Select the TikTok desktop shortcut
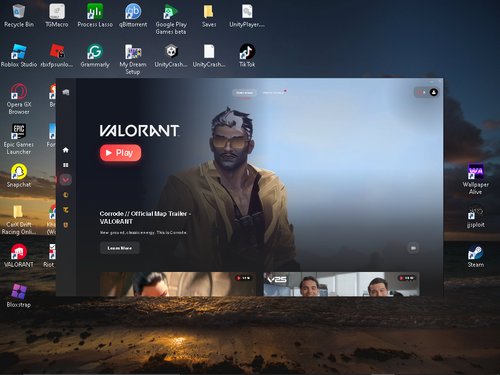Screen dimensions: 500x375 pyautogui.click(x=247, y=56)
